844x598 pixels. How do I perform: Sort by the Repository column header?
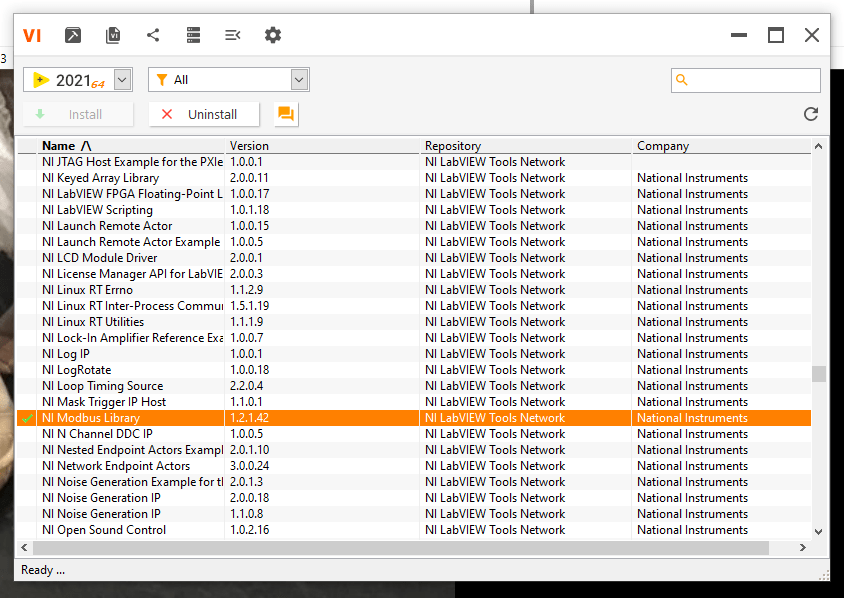point(525,146)
